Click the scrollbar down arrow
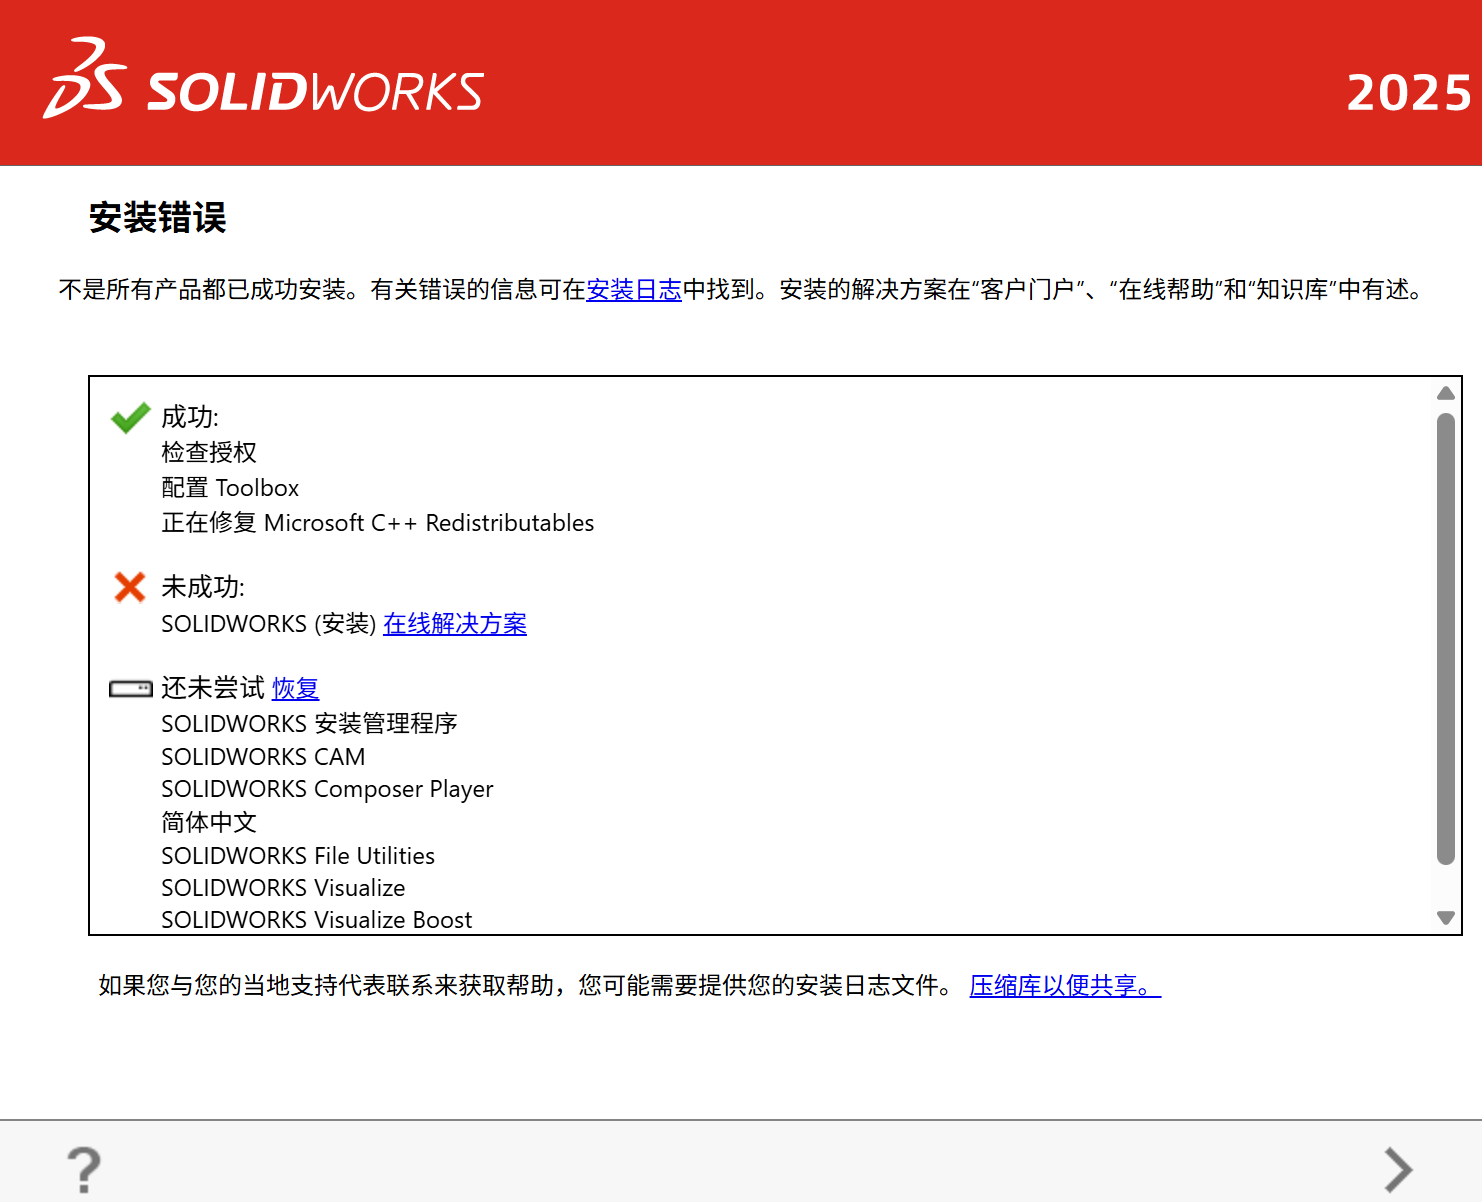 click(1445, 918)
